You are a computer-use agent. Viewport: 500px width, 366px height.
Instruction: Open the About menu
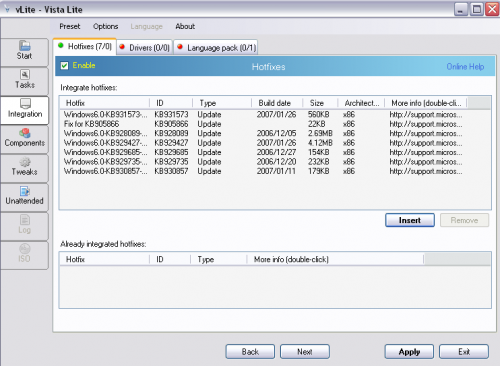185,26
